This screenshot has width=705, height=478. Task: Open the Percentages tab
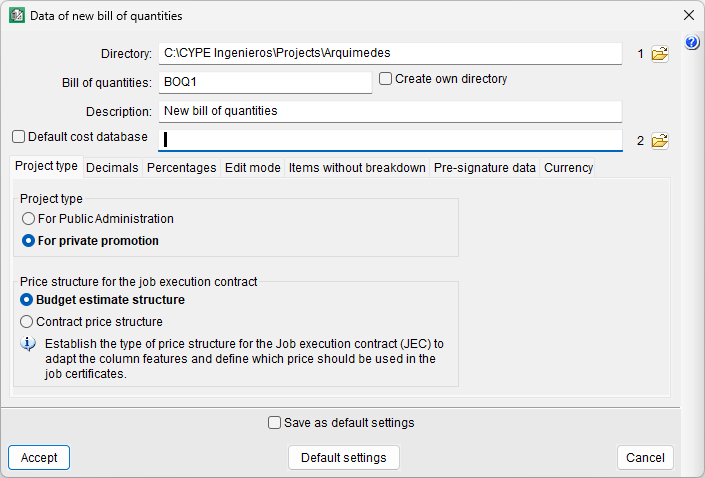click(x=181, y=168)
